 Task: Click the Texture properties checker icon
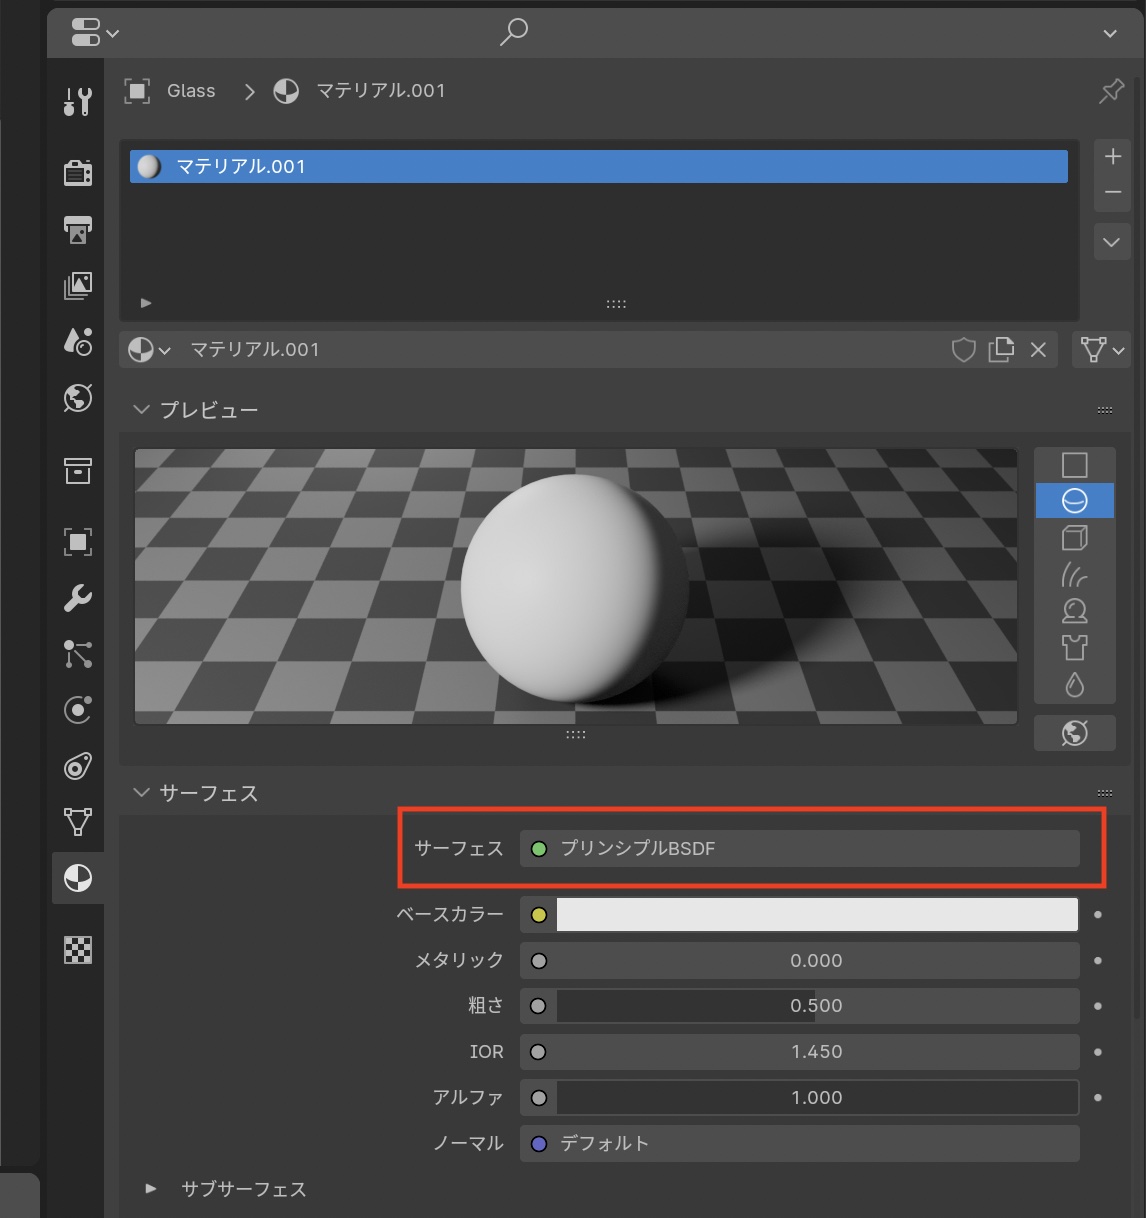point(77,950)
